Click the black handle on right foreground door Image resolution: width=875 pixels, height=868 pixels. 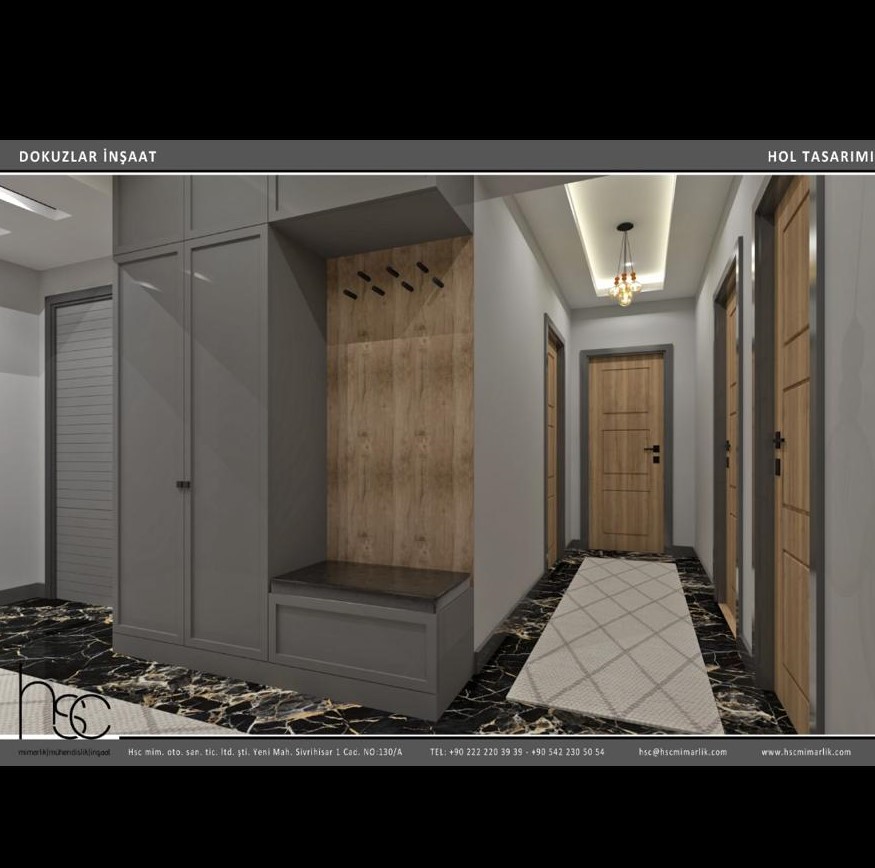pos(777,442)
